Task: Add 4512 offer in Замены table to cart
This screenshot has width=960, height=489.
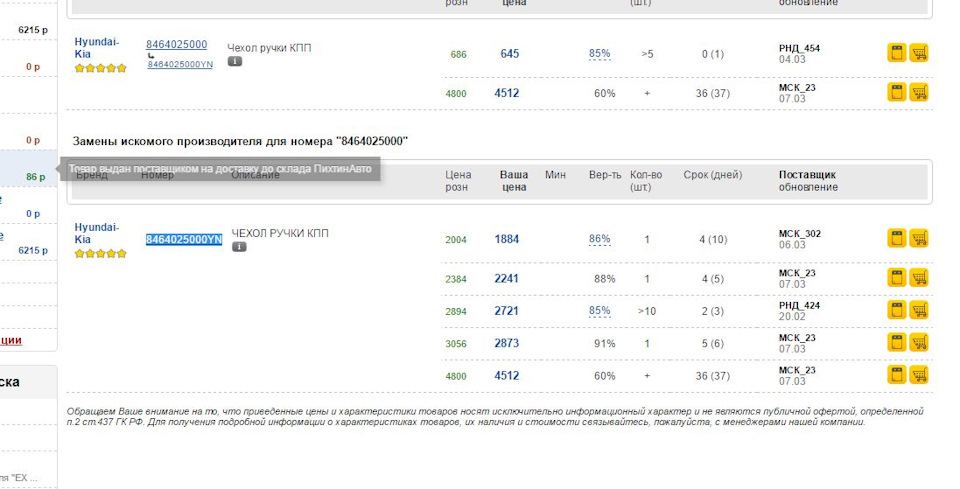Action: coord(918,375)
